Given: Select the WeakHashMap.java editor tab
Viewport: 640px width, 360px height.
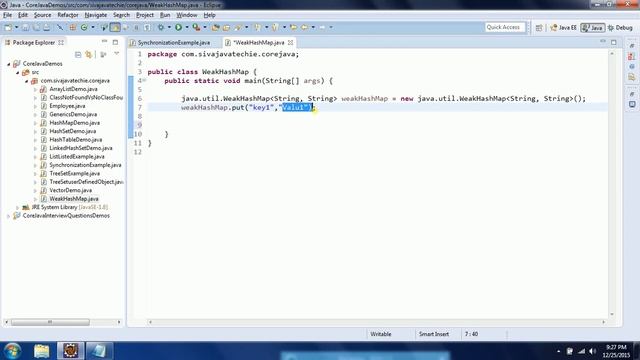Looking at the screenshot, I should [x=258, y=42].
